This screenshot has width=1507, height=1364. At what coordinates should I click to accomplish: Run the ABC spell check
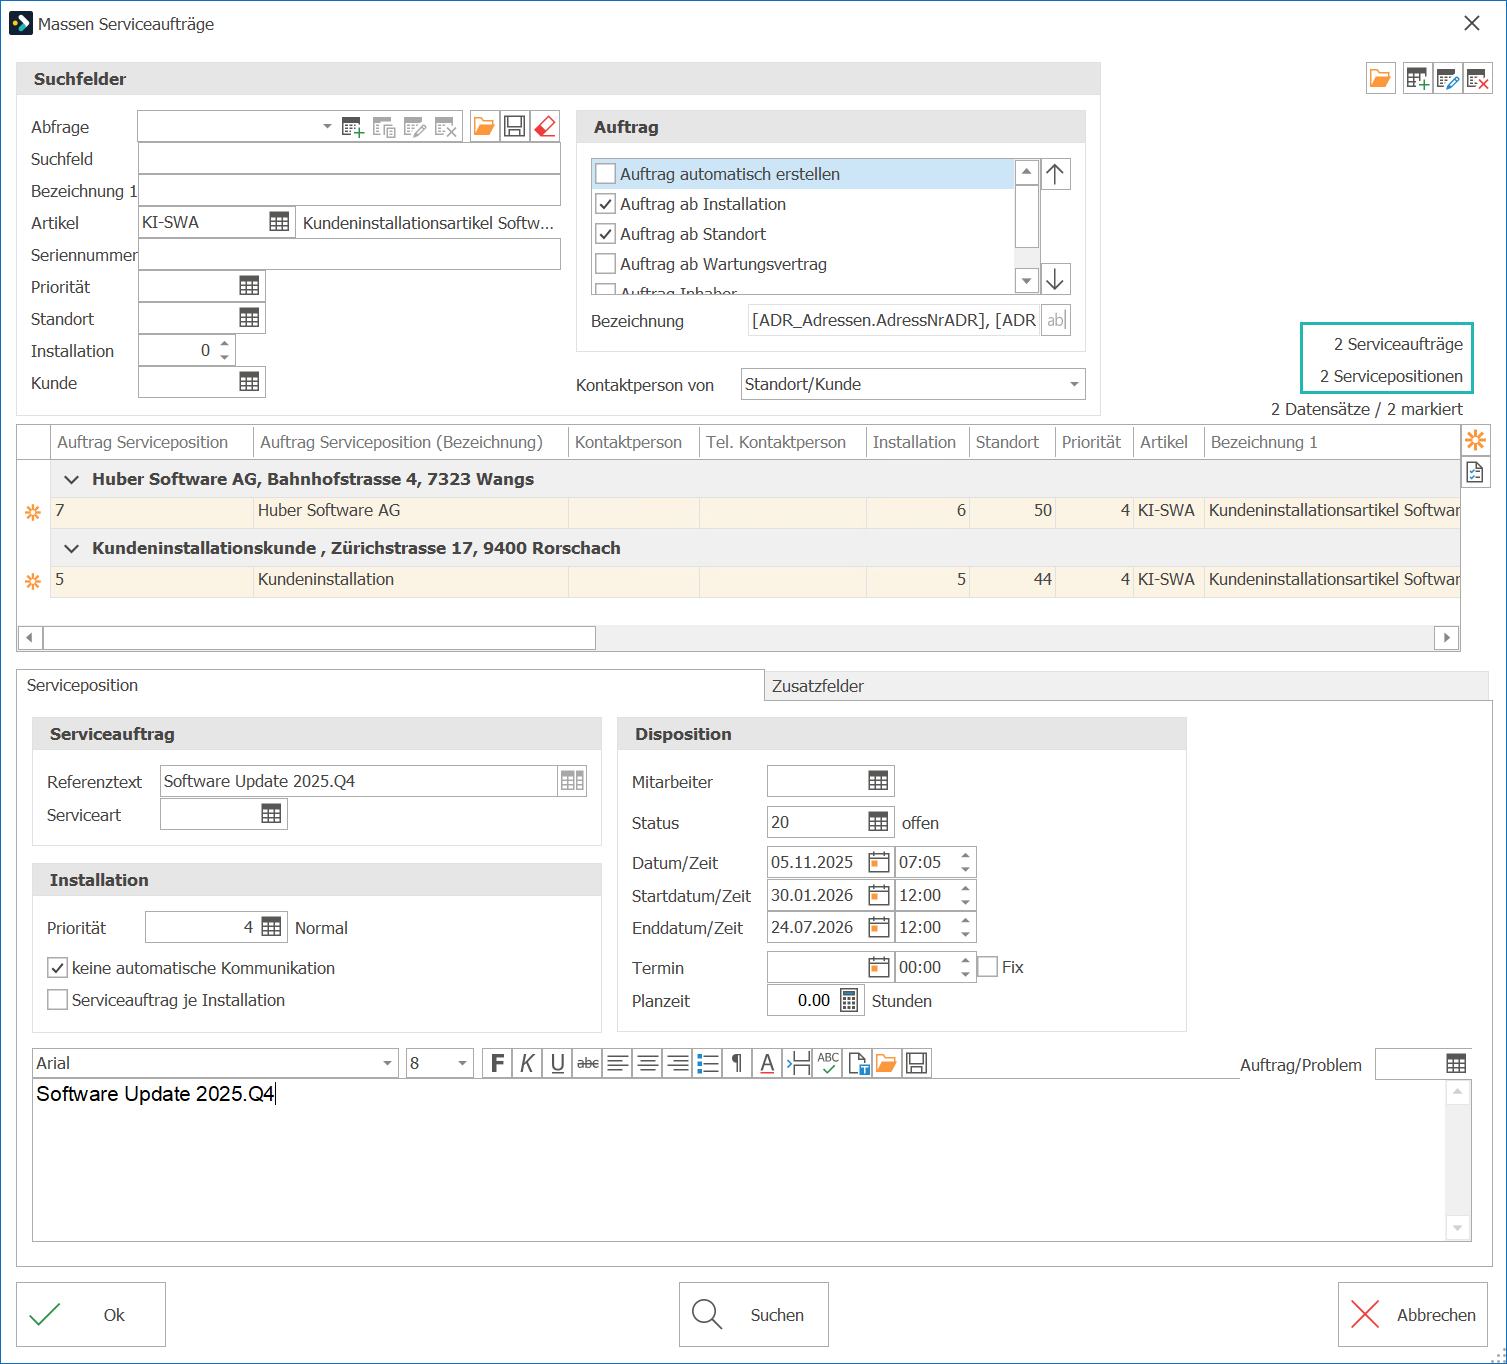pos(828,1063)
